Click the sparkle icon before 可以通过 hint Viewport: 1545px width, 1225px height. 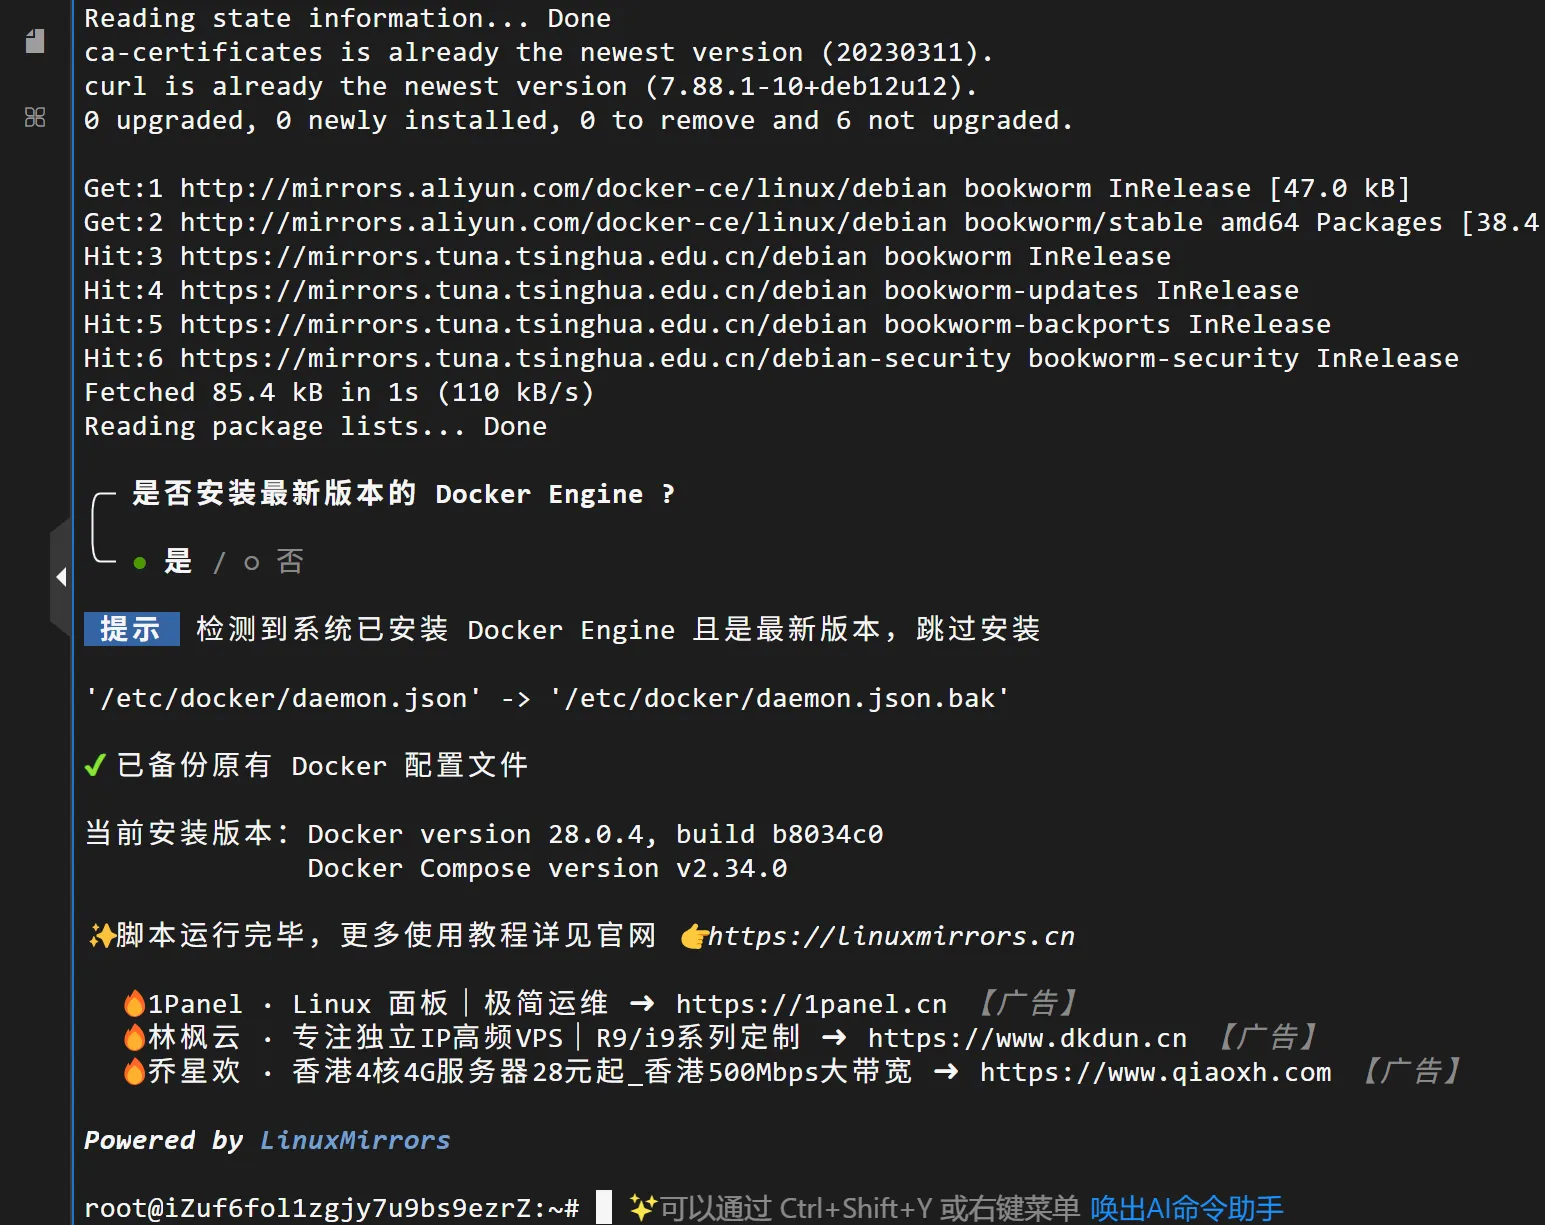(642, 1208)
